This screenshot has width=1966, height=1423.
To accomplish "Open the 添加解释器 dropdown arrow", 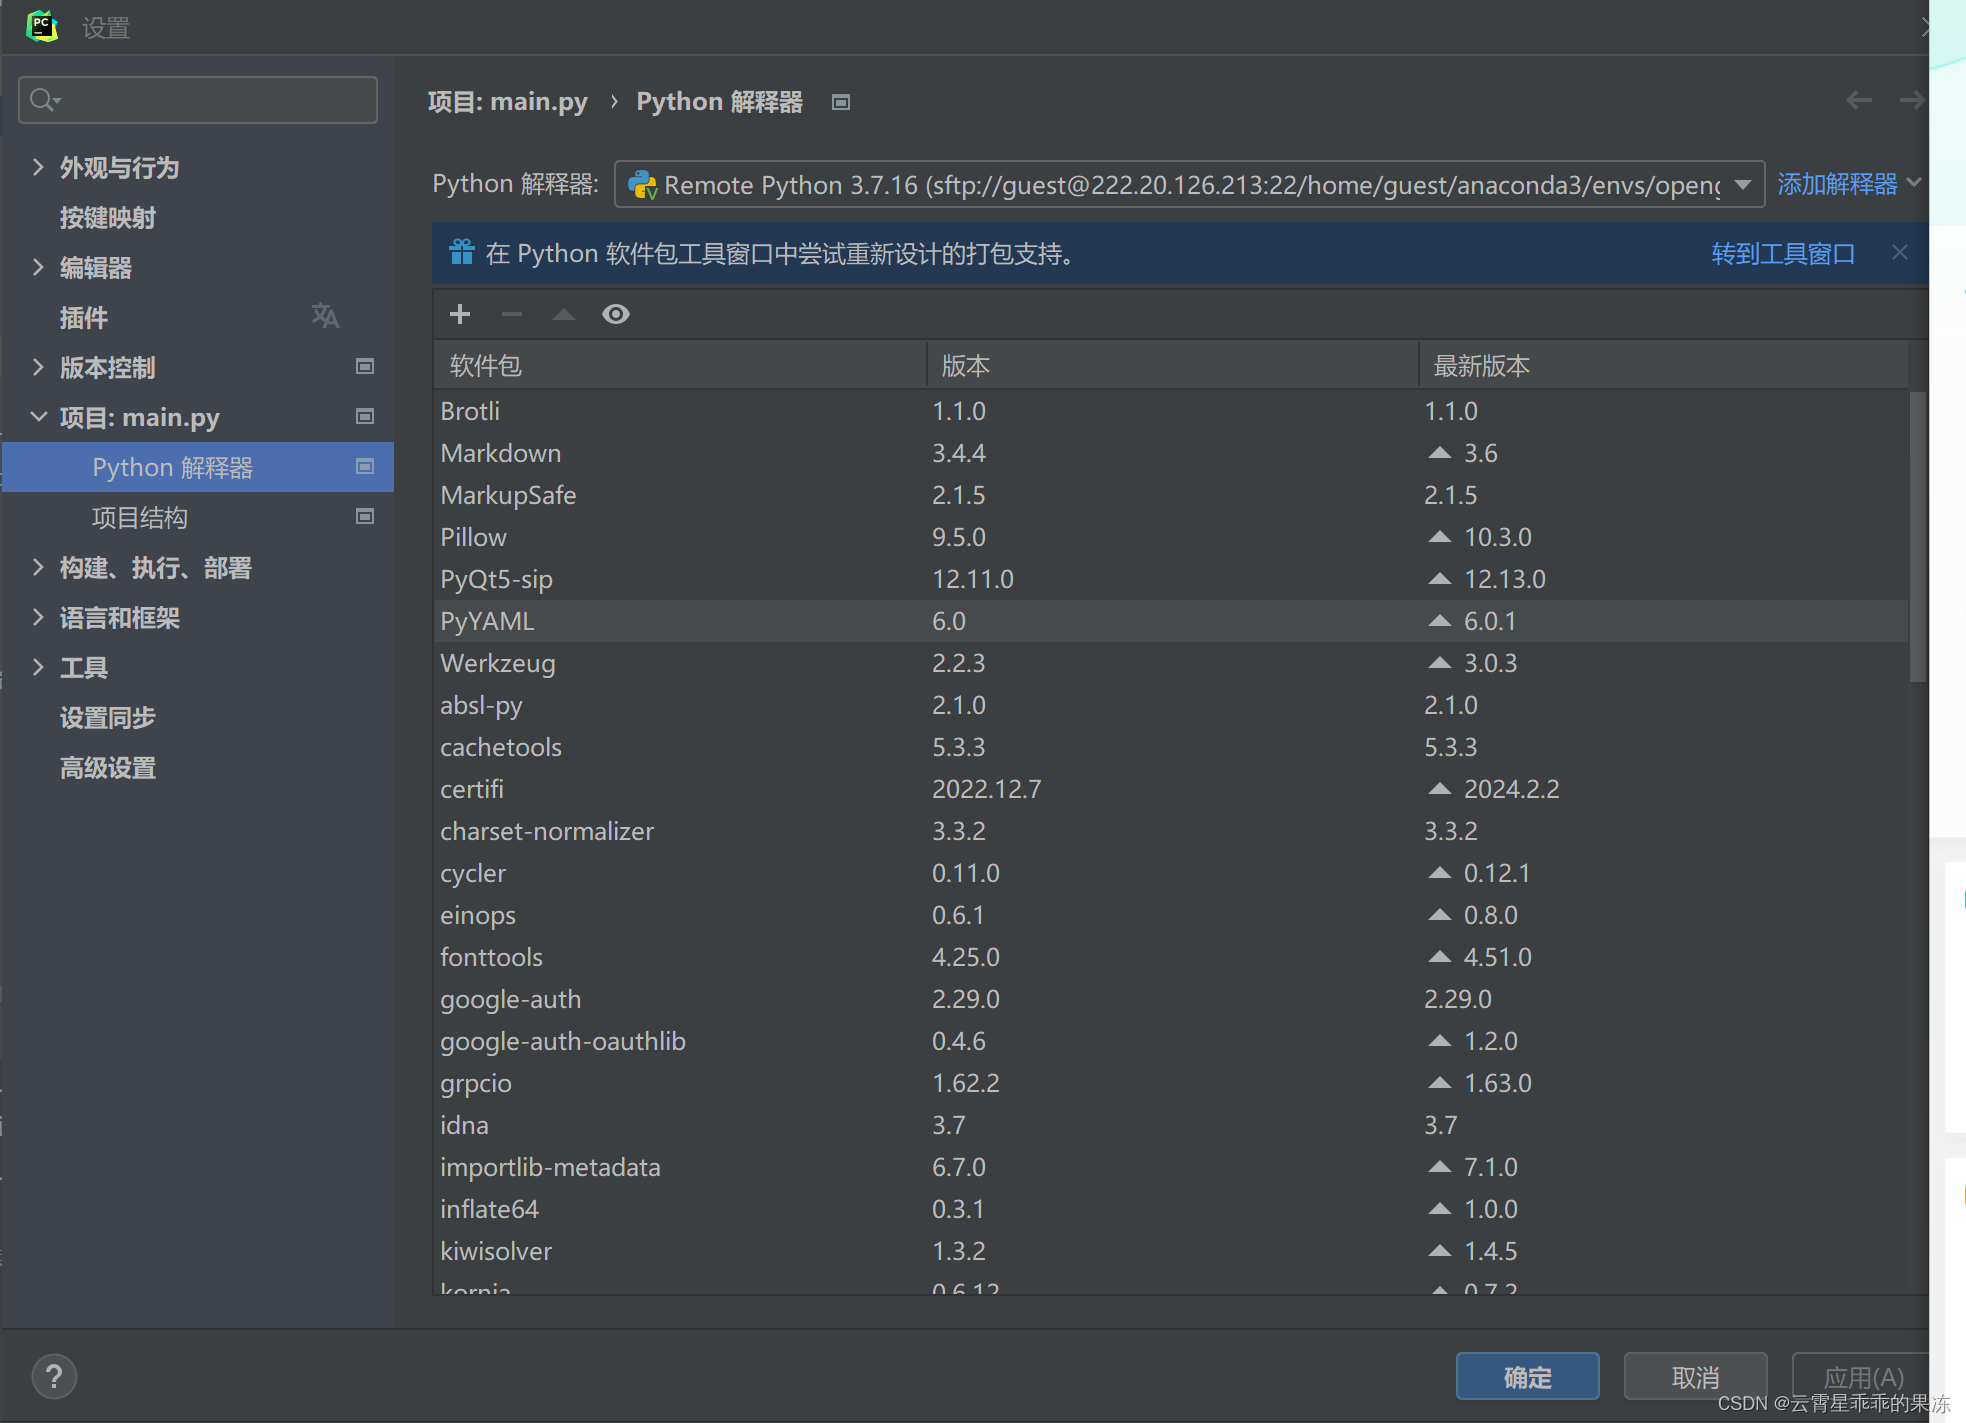I will tap(1914, 183).
